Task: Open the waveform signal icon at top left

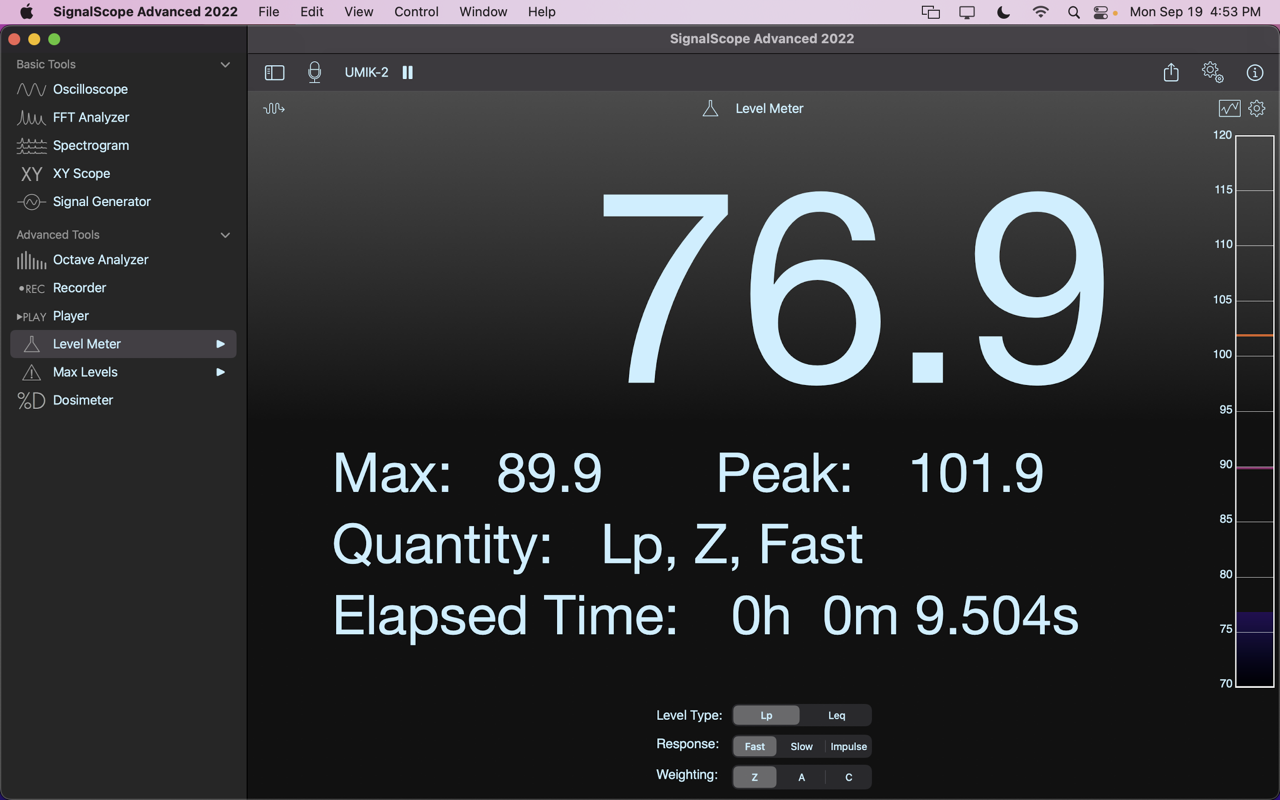Action: (274, 108)
